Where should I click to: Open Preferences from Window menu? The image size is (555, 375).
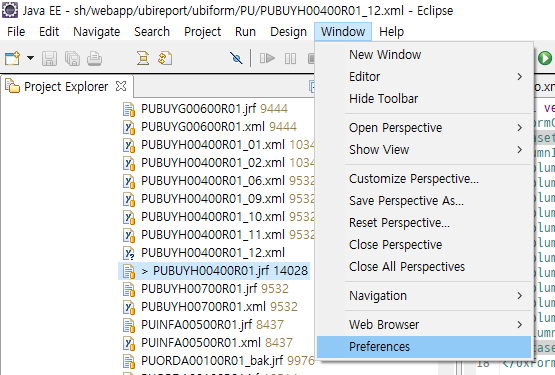click(x=424, y=346)
